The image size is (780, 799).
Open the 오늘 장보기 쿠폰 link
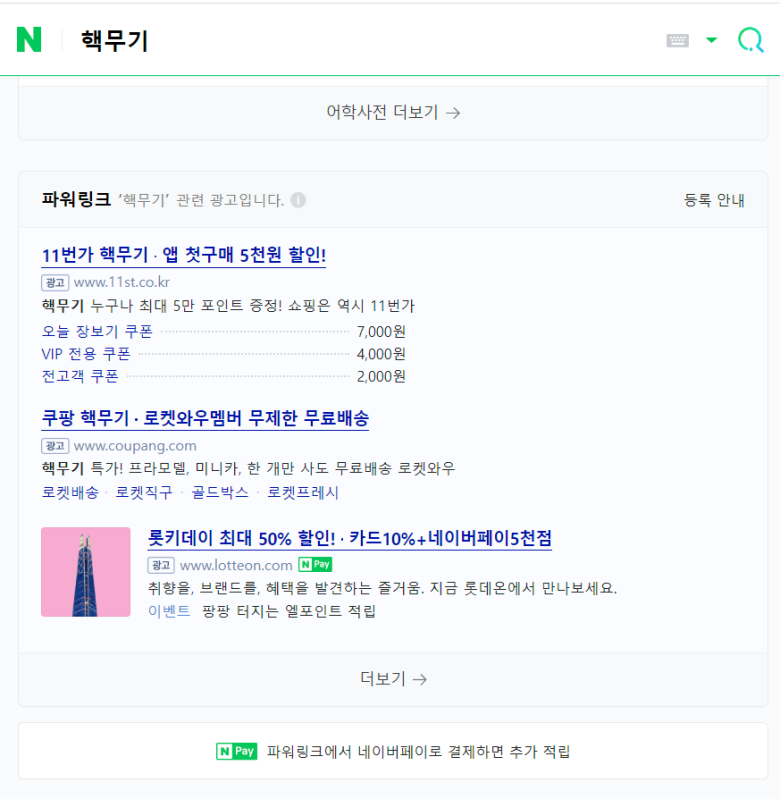pyautogui.click(x=97, y=331)
